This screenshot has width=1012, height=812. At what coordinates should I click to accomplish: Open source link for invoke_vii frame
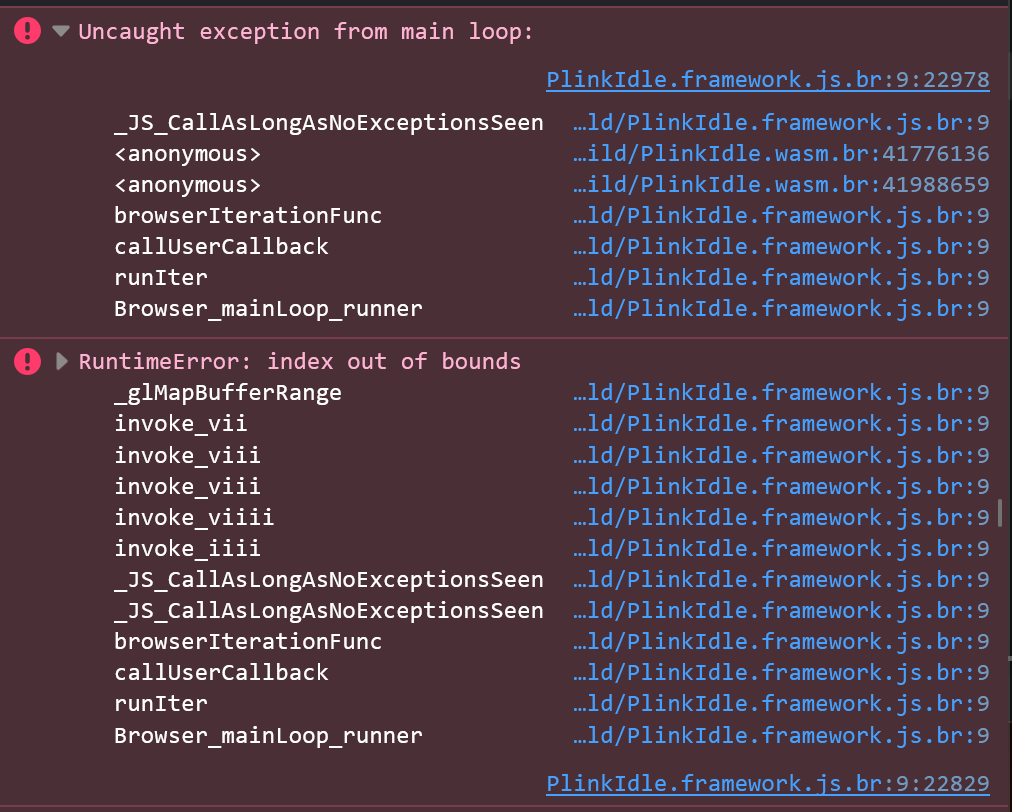pyautogui.click(x=781, y=423)
